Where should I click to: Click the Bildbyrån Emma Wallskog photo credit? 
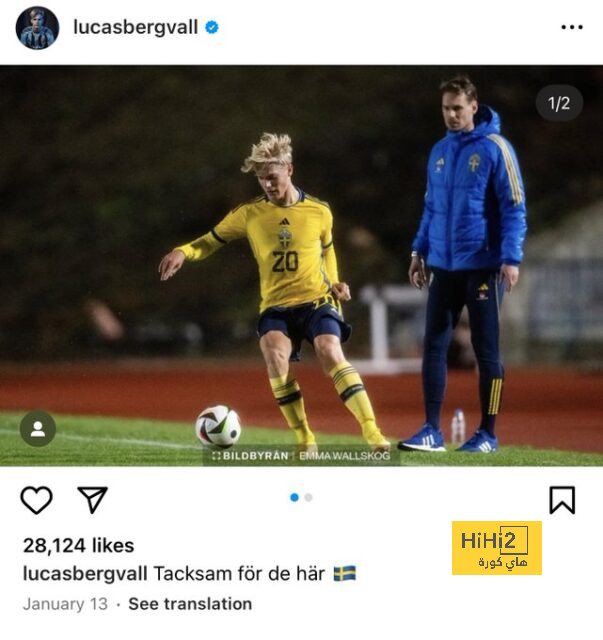tap(301, 456)
